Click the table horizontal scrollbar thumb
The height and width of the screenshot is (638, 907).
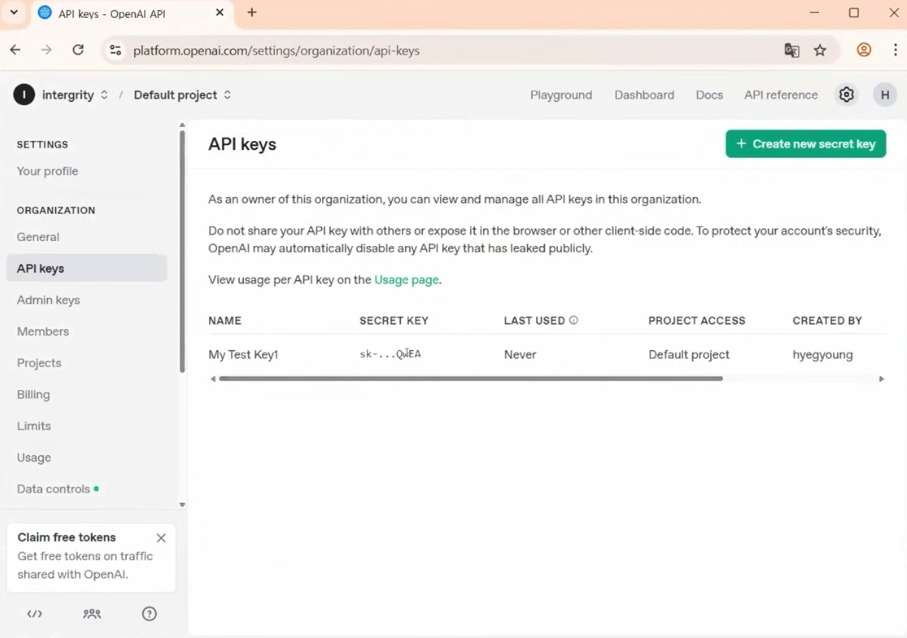[471, 379]
